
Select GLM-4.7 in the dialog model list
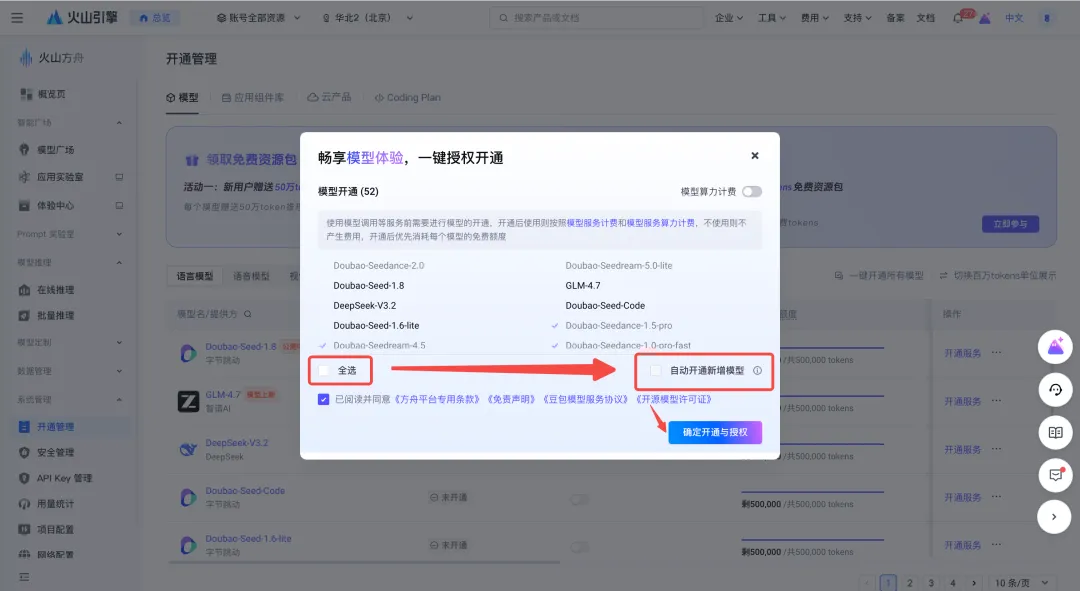(583, 286)
